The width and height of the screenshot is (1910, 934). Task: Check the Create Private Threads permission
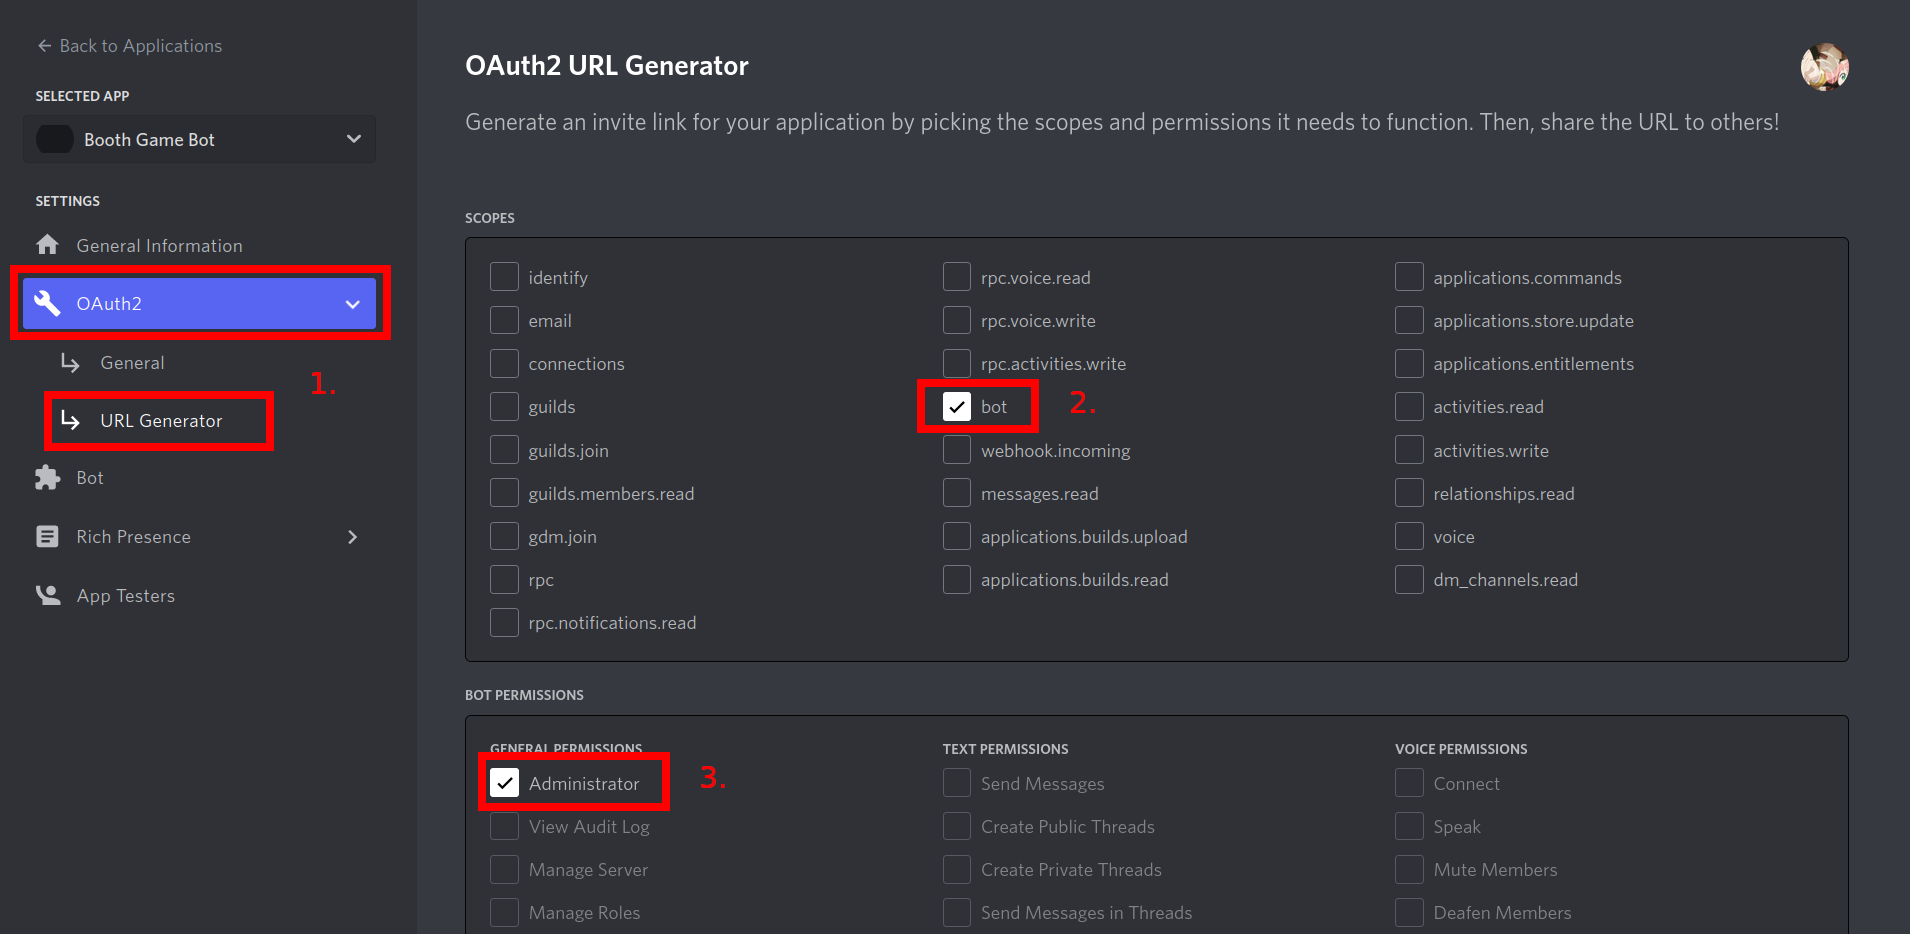957,869
